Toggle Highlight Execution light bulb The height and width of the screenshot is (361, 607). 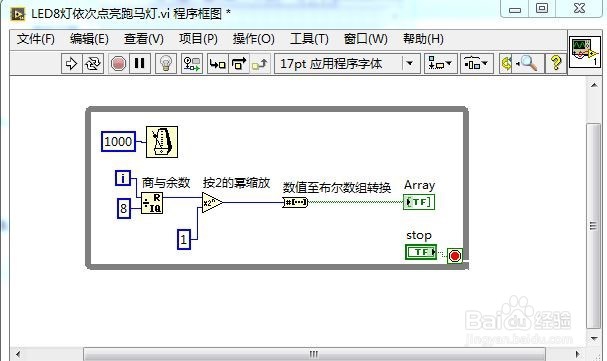pos(166,63)
